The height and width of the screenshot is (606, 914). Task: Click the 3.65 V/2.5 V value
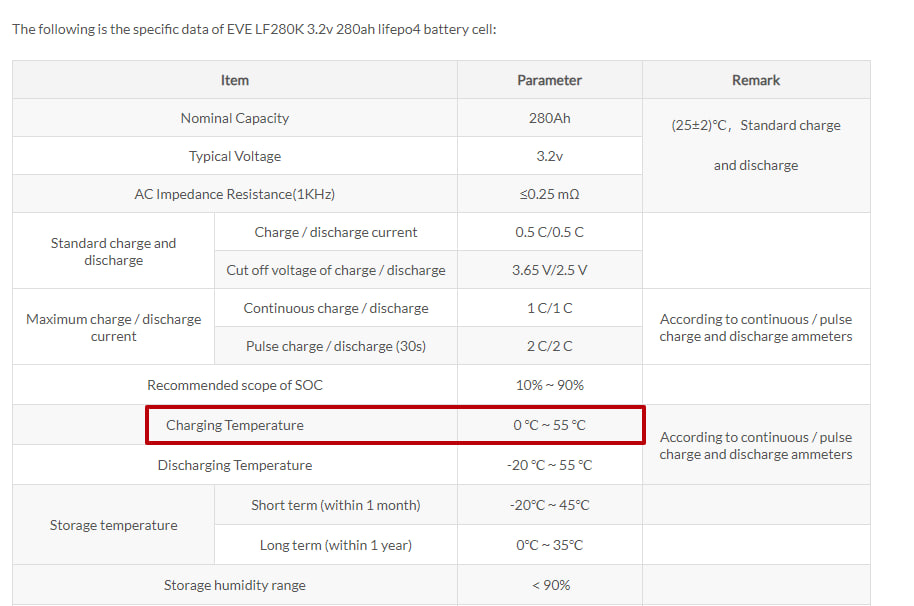pyautogui.click(x=550, y=270)
